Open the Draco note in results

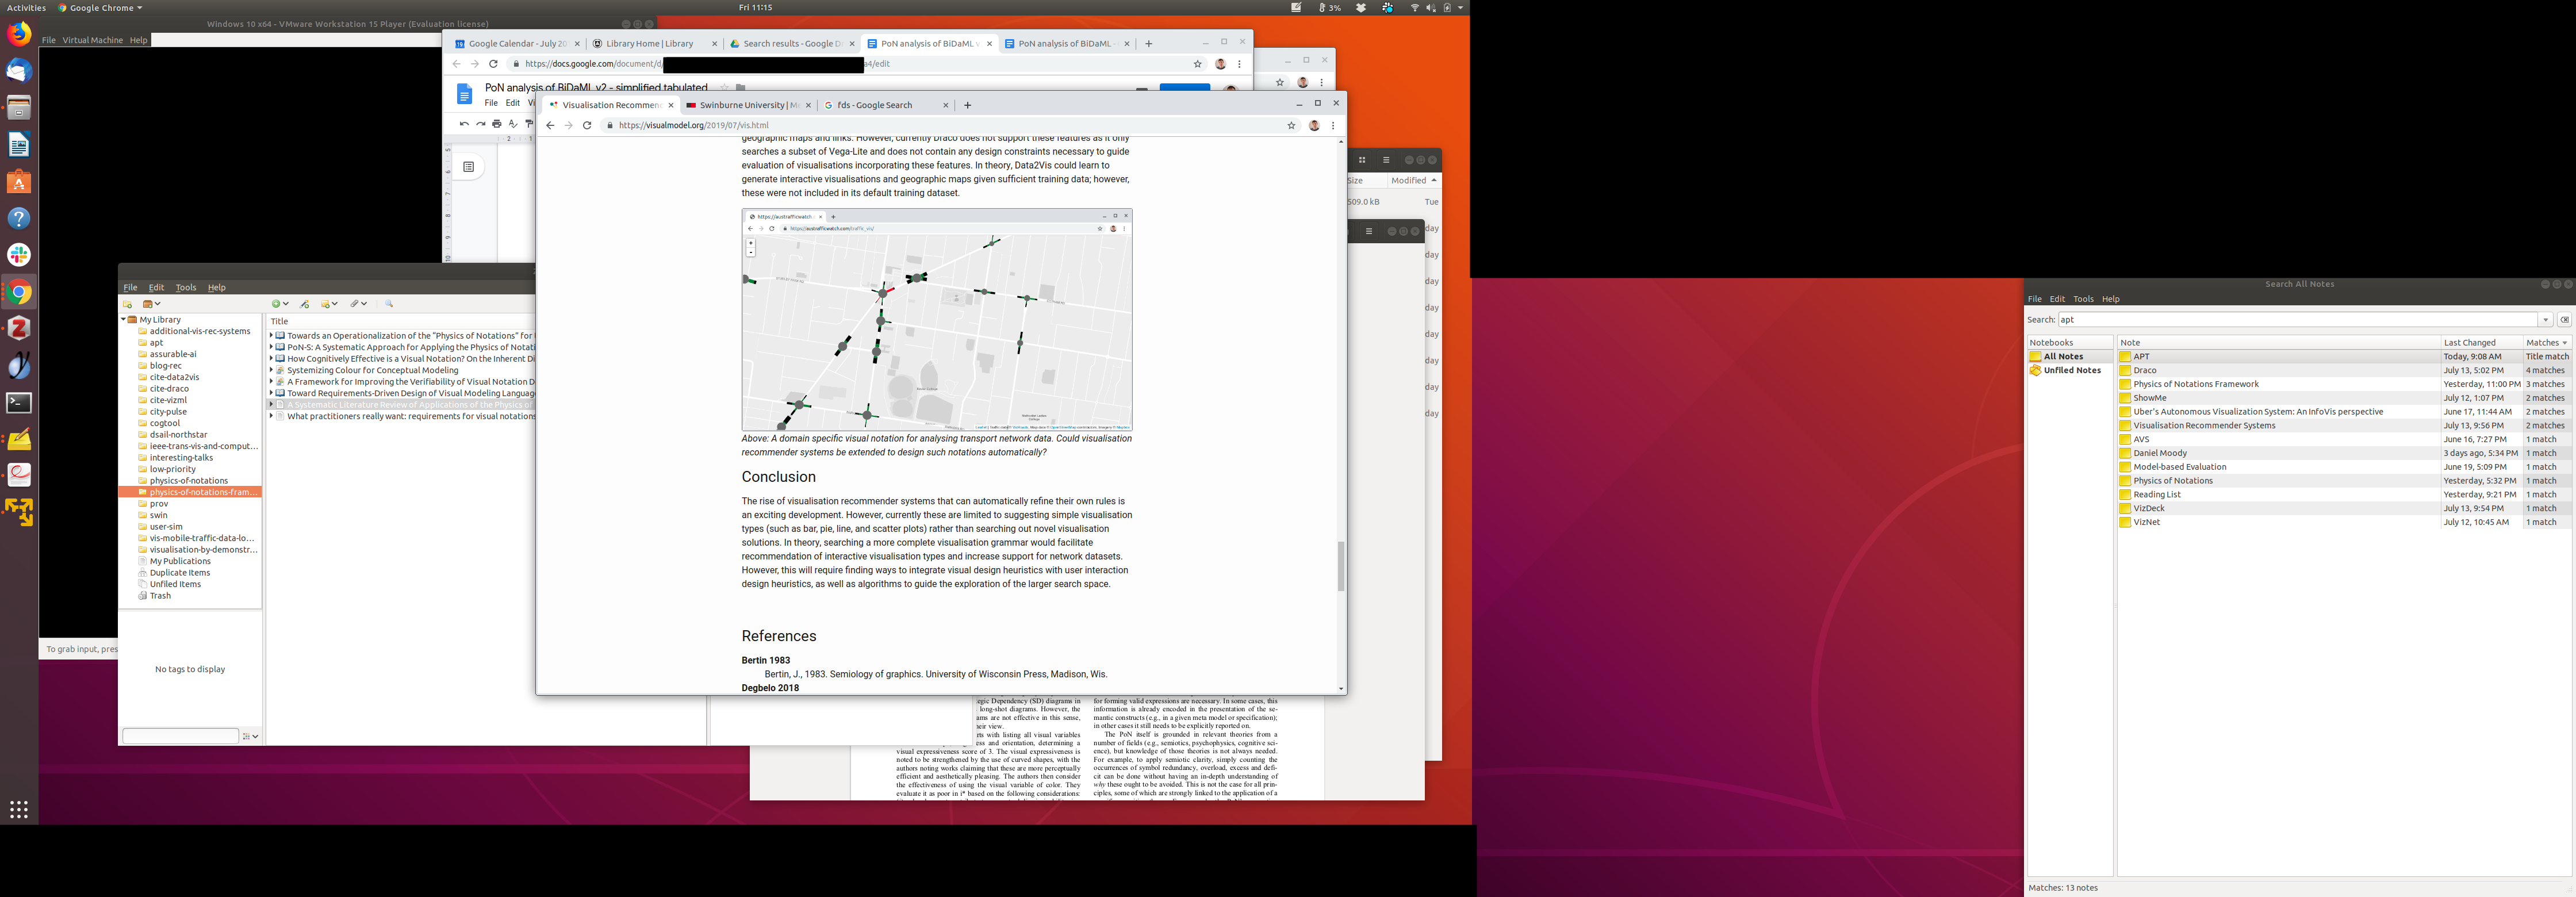2145,370
